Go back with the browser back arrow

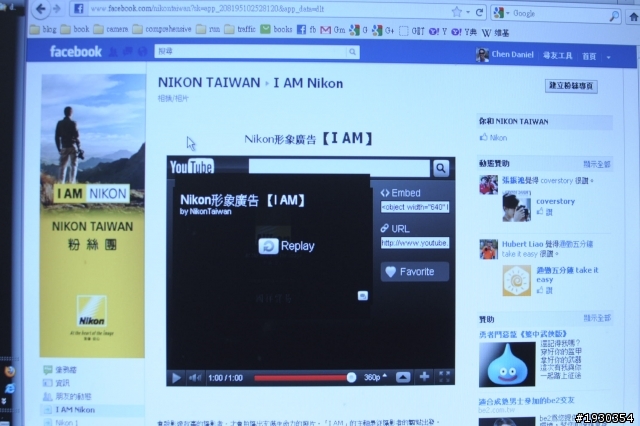point(40,9)
